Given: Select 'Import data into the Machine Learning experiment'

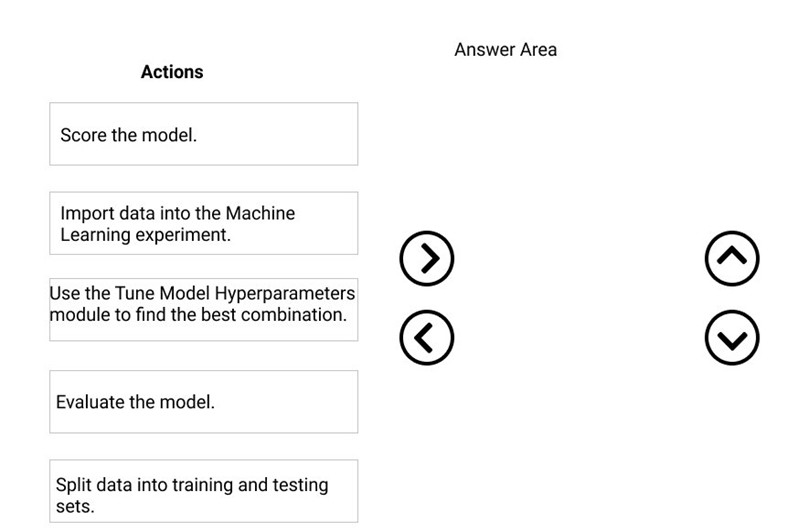Looking at the screenshot, I should click(x=204, y=223).
